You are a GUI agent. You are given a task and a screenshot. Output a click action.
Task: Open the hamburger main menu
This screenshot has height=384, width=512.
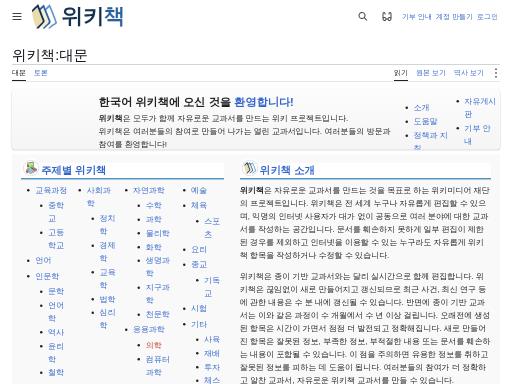coord(17,16)
